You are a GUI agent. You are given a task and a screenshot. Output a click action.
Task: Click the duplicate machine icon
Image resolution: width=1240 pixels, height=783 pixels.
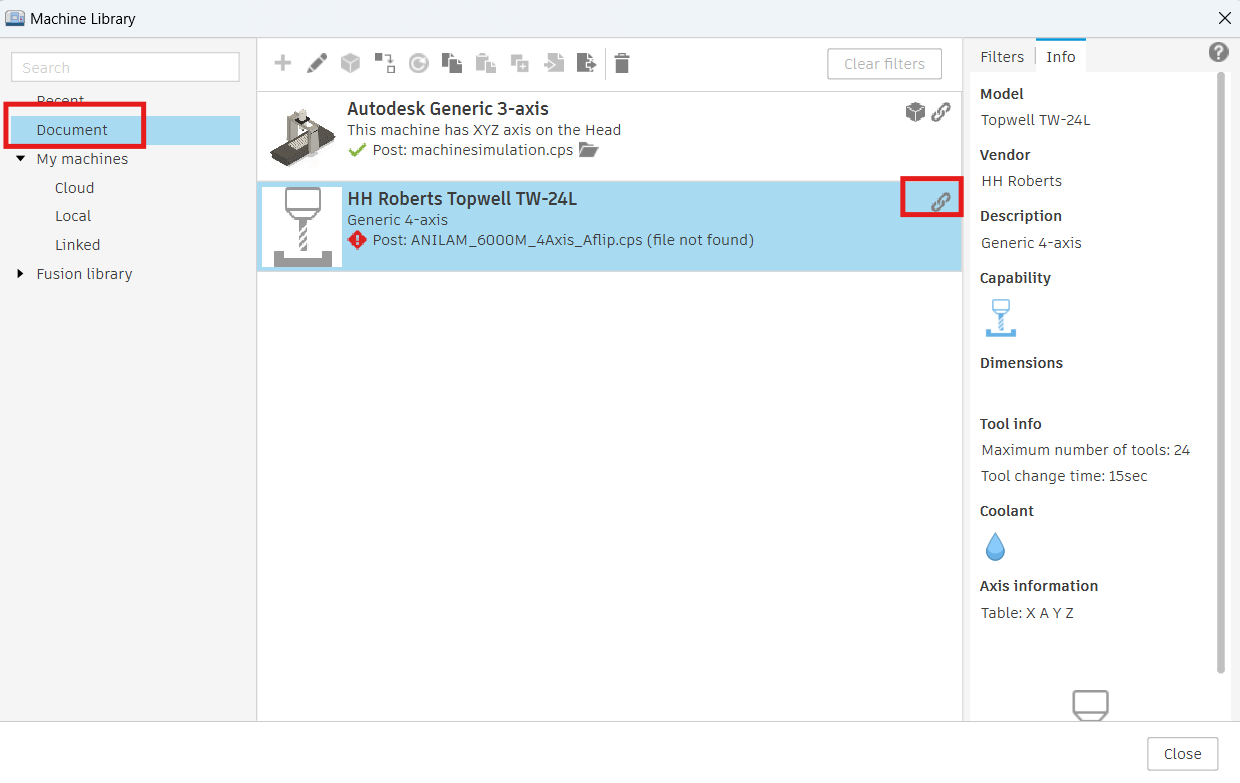(x=520, y=63)
